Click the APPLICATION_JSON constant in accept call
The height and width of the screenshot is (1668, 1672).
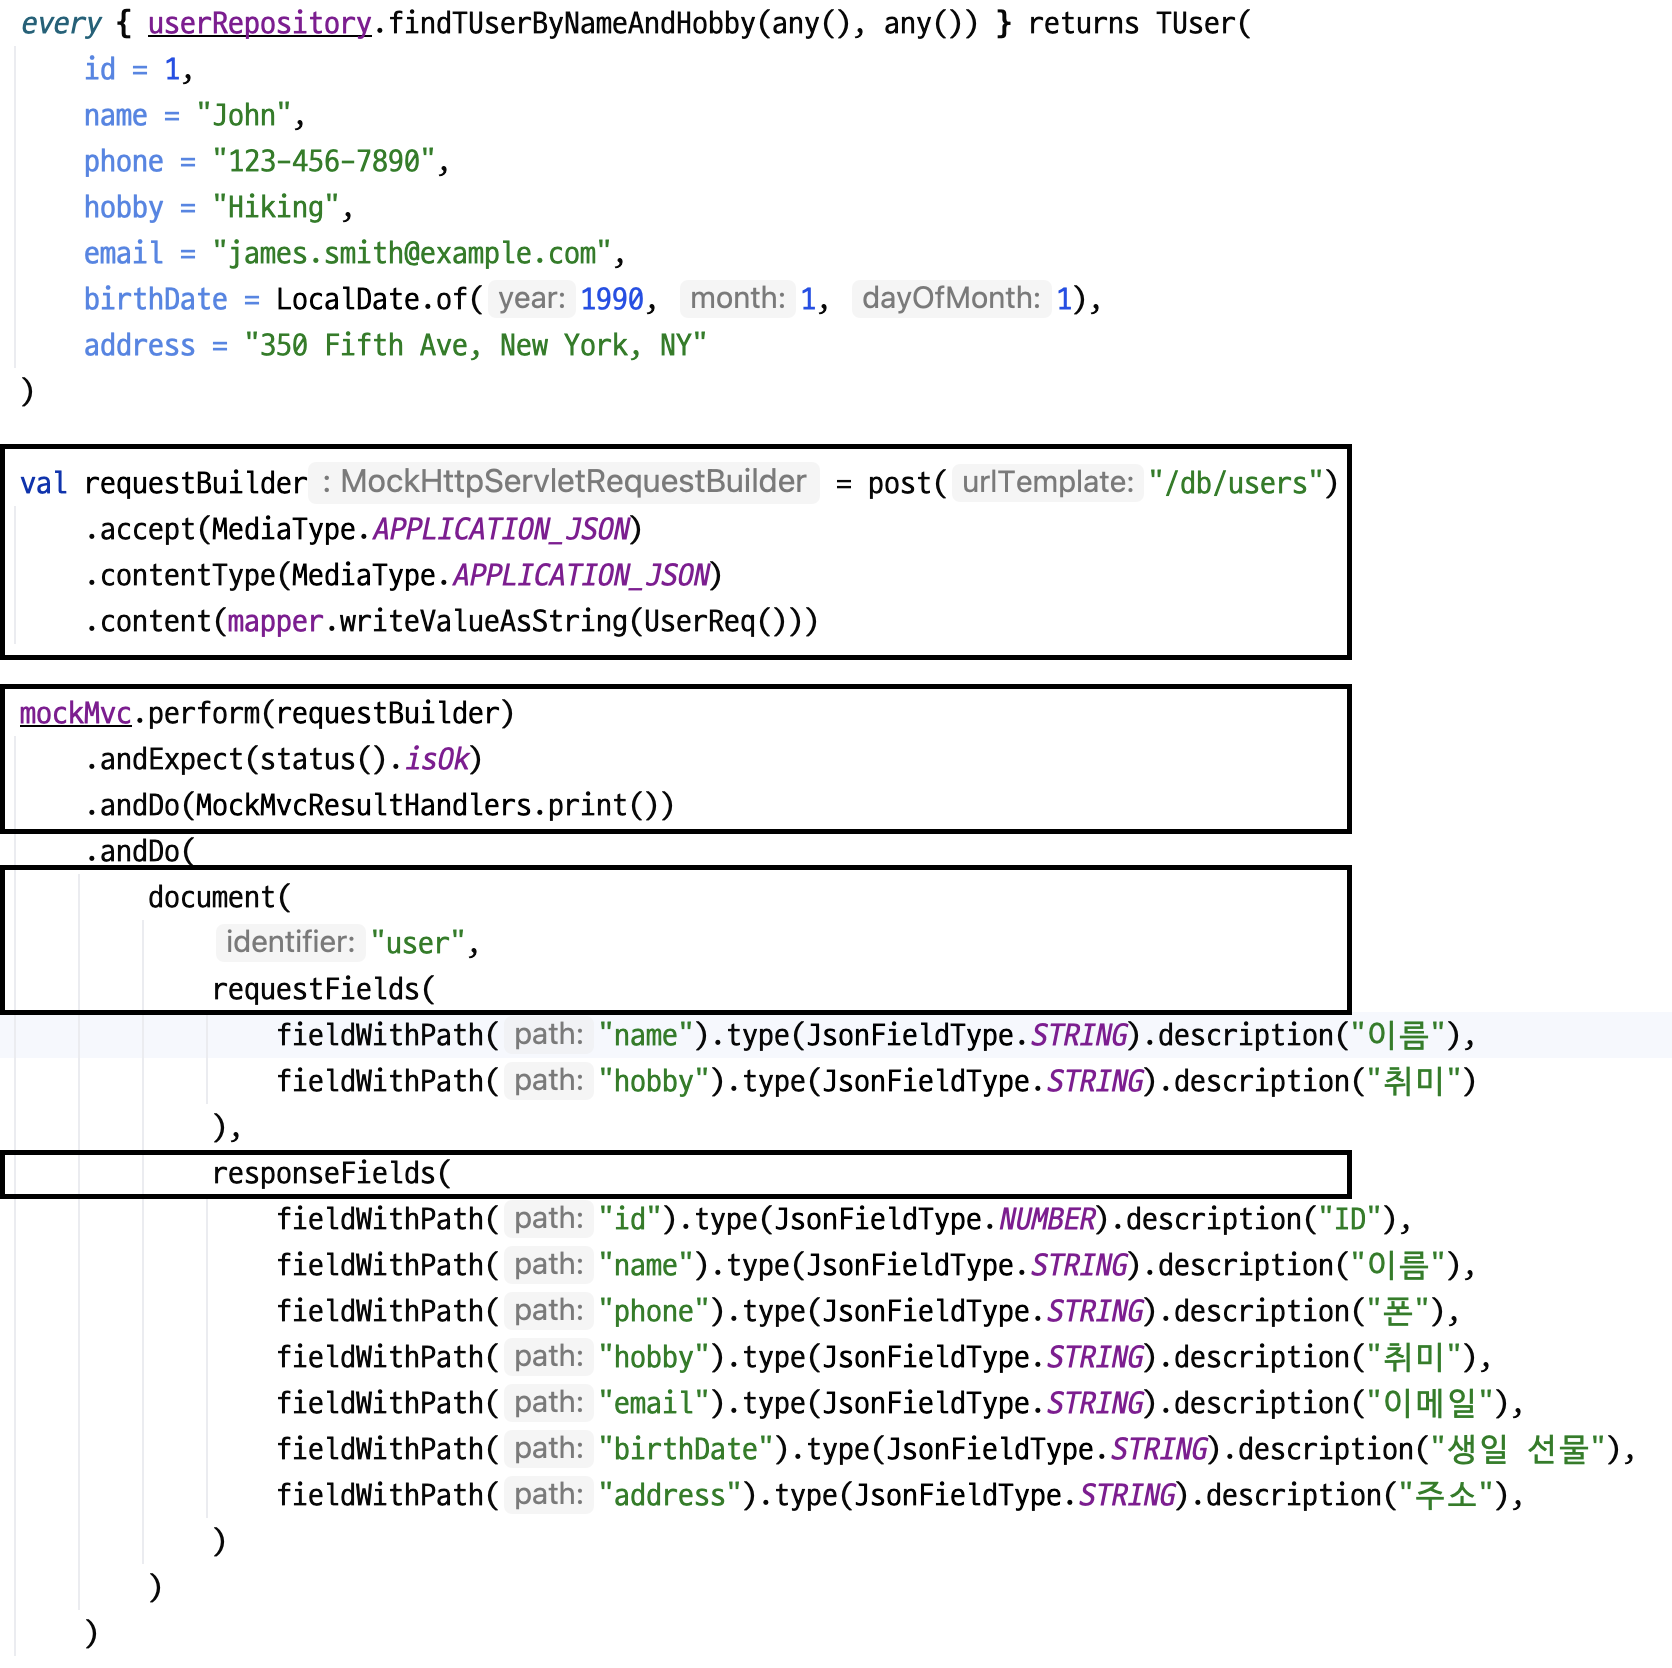(x=502, y=529)
